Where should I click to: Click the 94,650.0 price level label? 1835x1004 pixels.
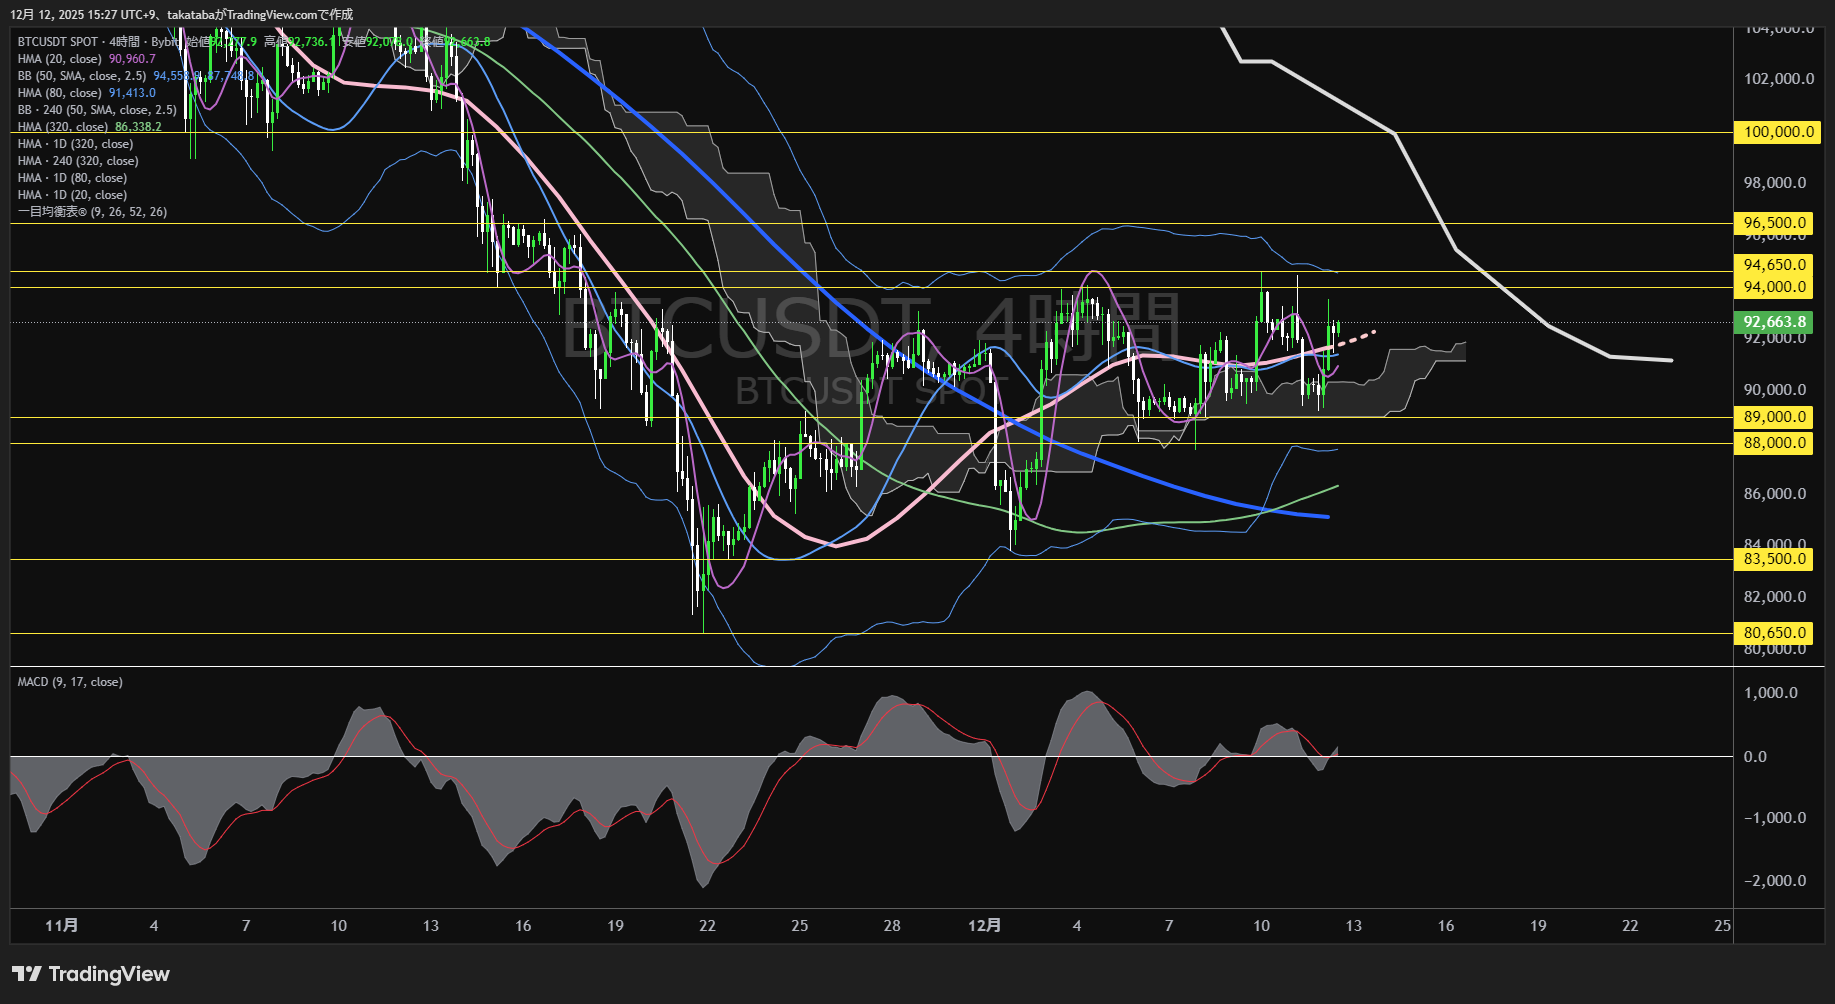[x=1774, y=265]
